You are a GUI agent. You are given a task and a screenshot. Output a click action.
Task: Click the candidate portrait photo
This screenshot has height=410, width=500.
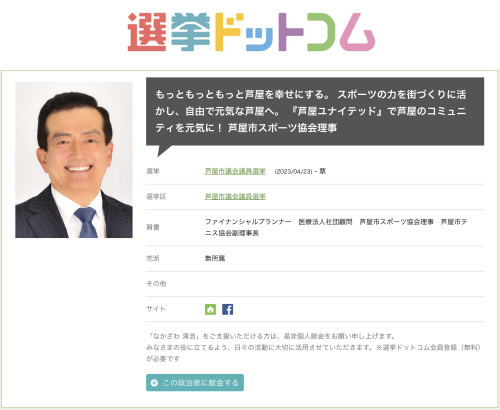[x=74, y=160]
